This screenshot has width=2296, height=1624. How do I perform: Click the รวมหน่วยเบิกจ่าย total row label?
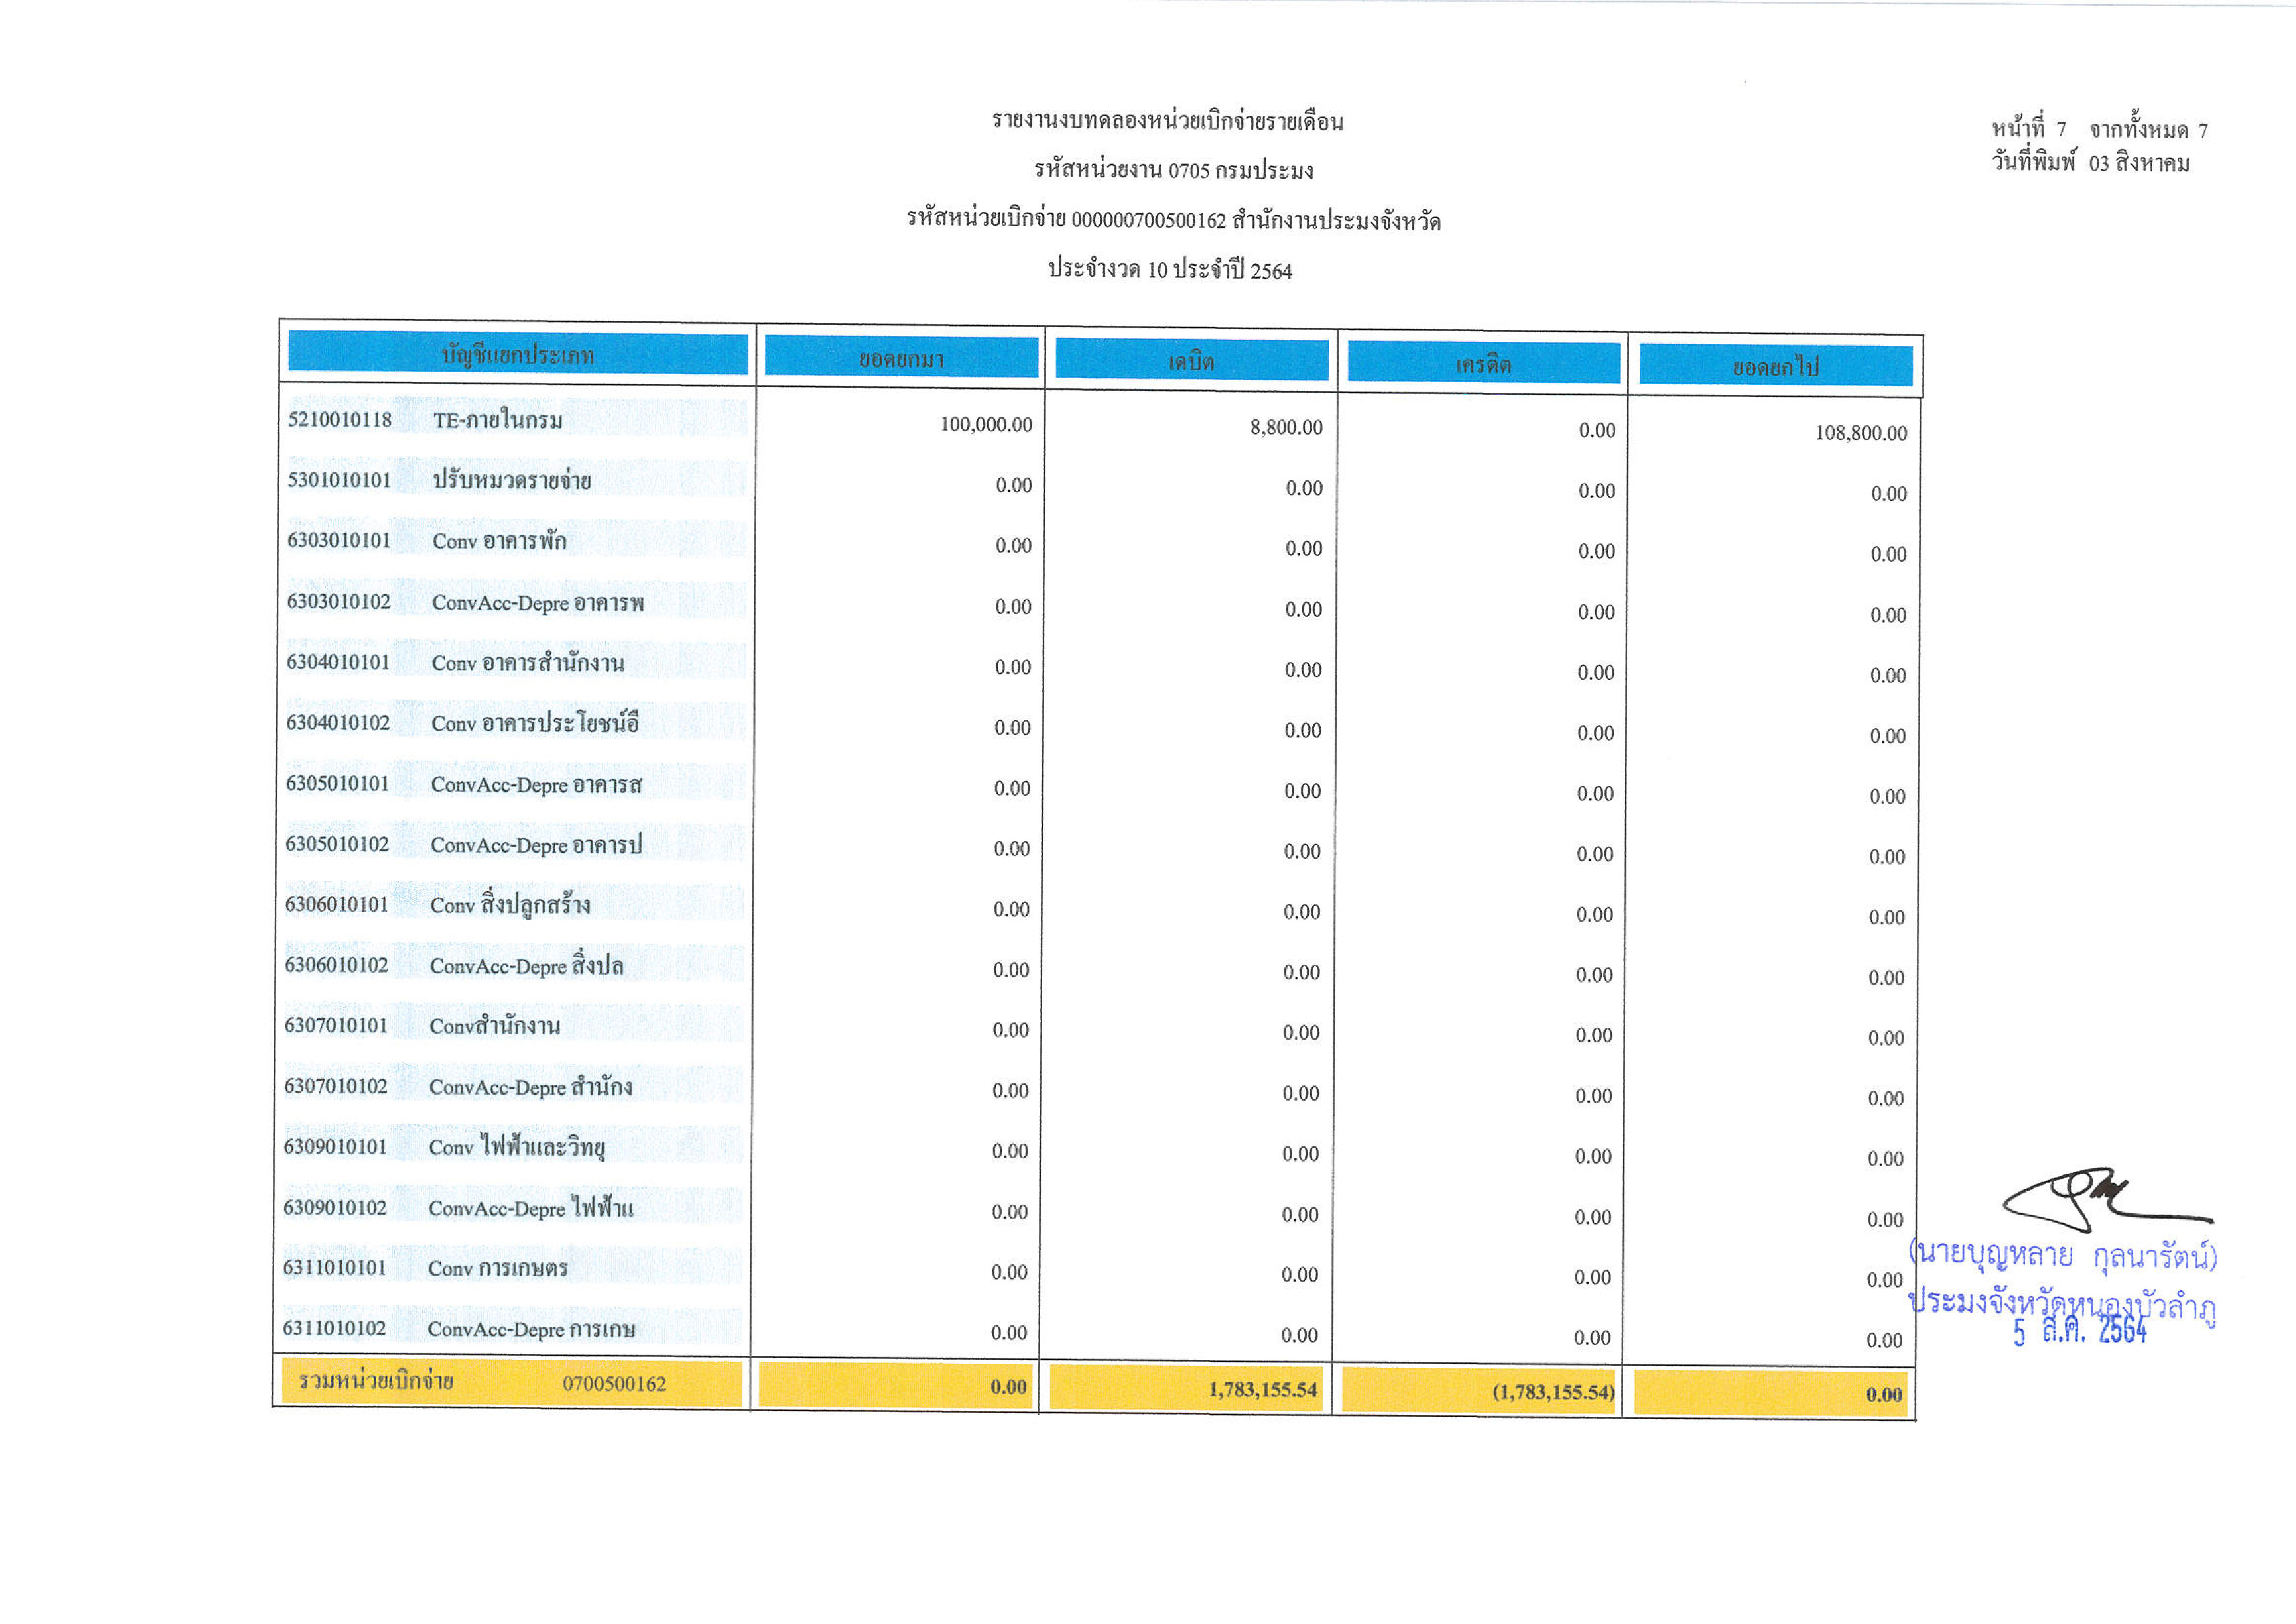(x=376, y=1382)
